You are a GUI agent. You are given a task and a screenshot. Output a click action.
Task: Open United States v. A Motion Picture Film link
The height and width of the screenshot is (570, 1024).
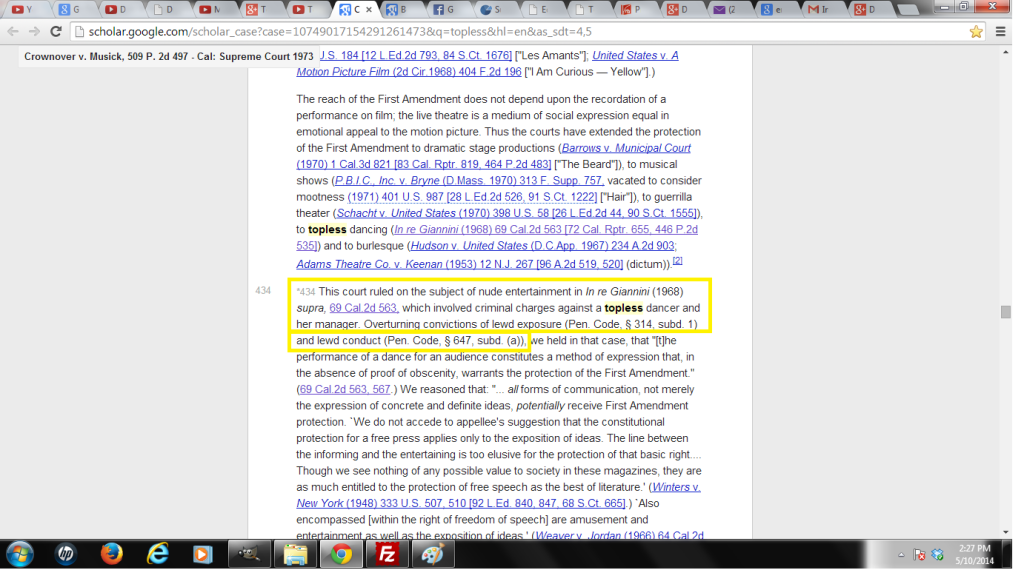click(487, 63)
